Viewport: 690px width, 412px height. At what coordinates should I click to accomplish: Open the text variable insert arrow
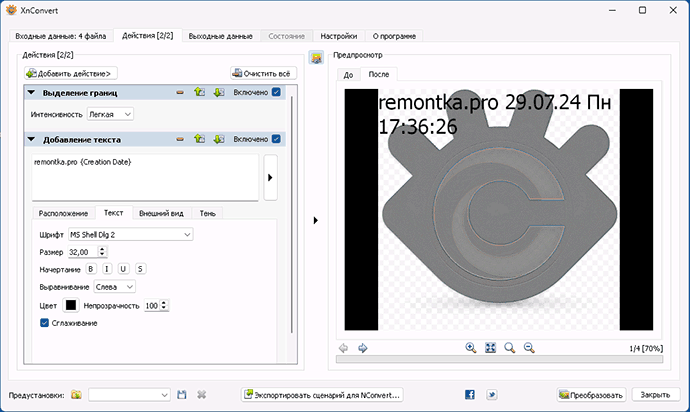tap(270, 177)
